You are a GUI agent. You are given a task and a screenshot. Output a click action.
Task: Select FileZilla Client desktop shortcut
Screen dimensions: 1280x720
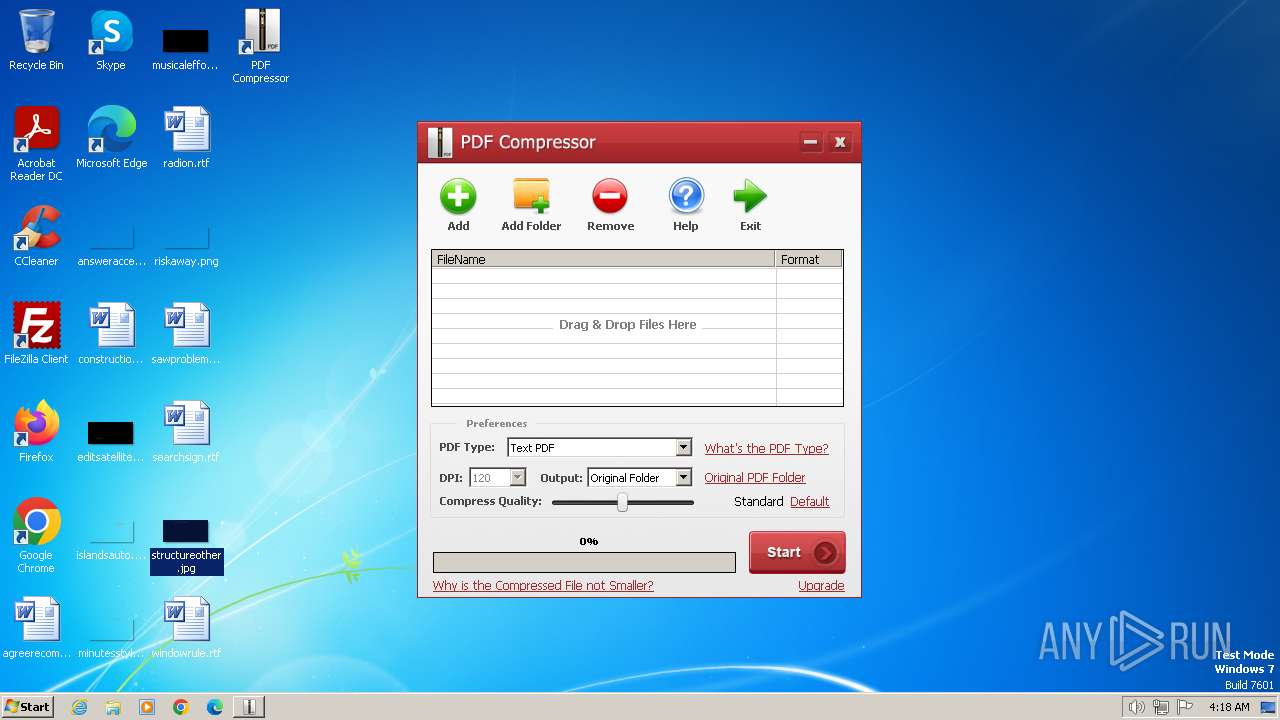point(36,334)
